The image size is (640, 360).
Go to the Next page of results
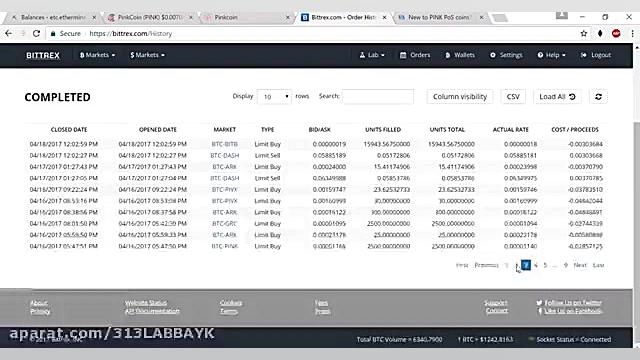580,265
